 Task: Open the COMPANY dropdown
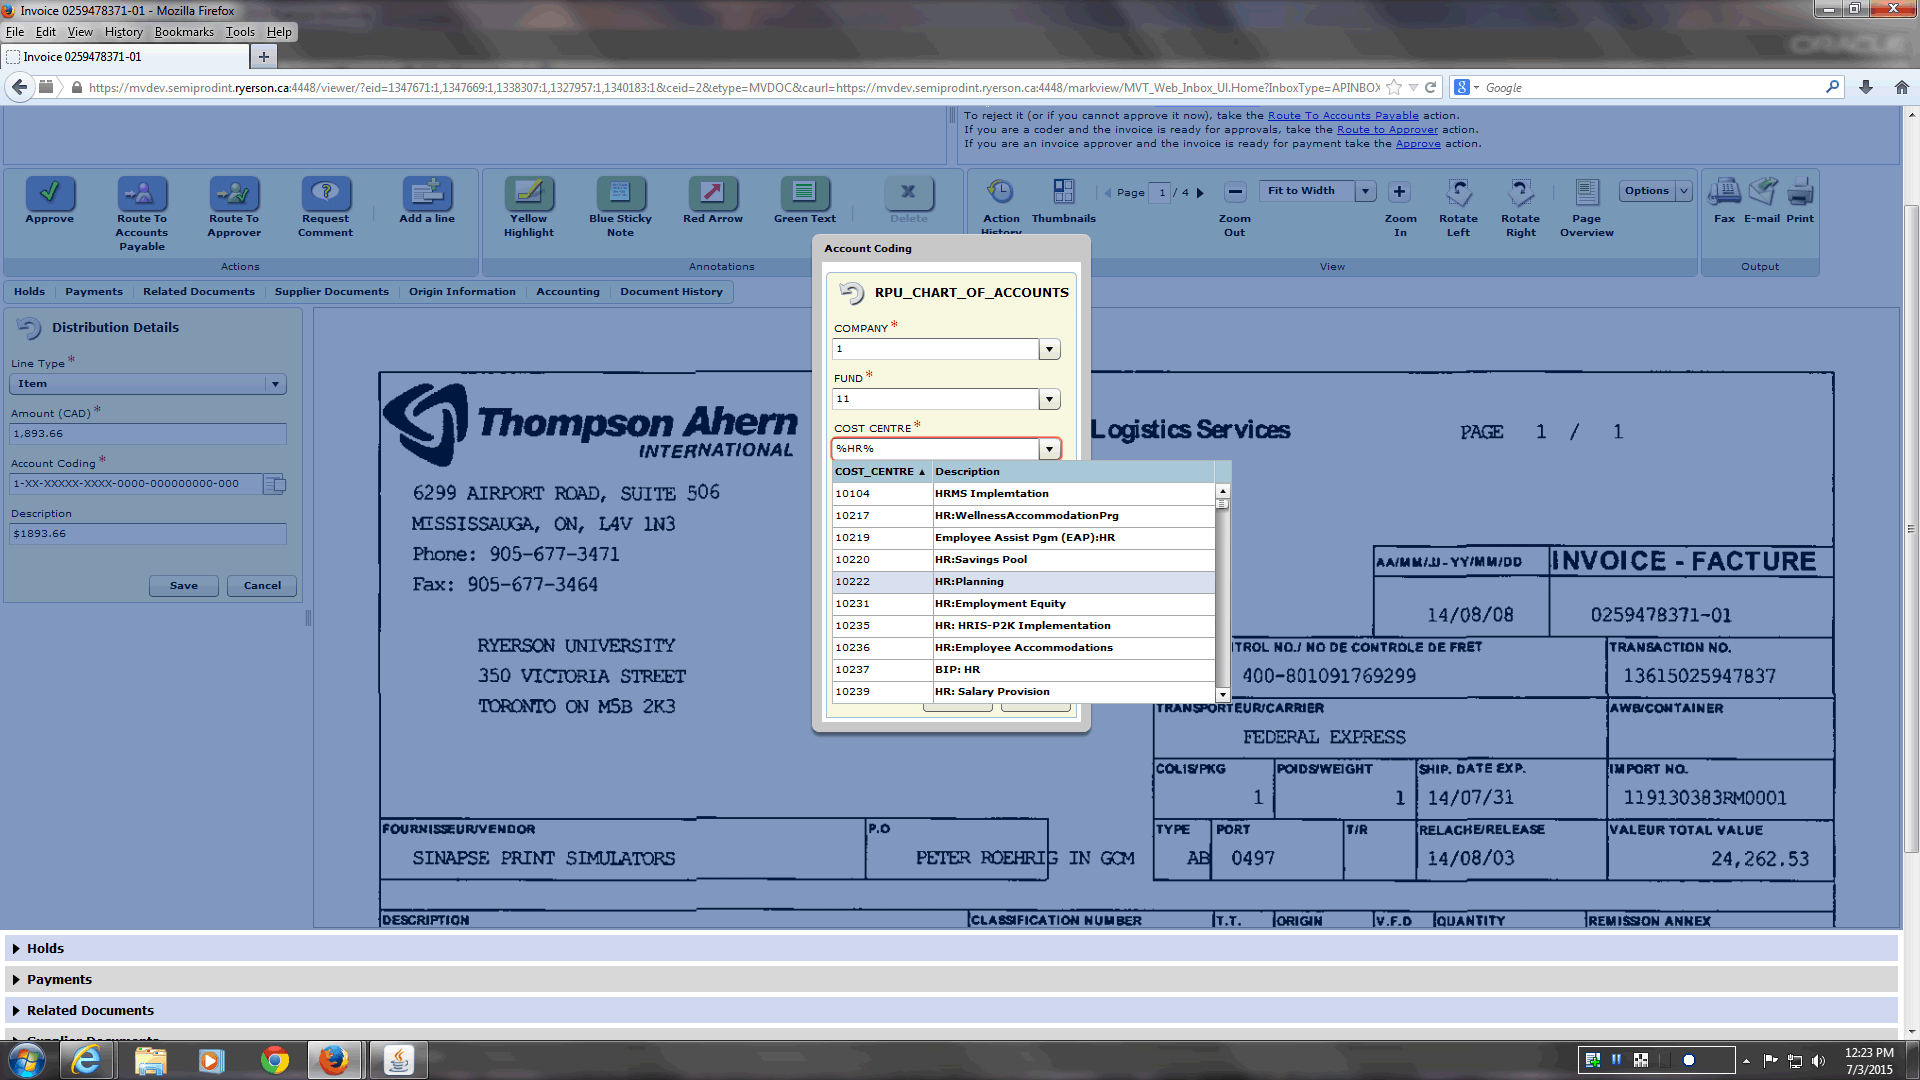pyautogui.click(x=1049, y=349)
